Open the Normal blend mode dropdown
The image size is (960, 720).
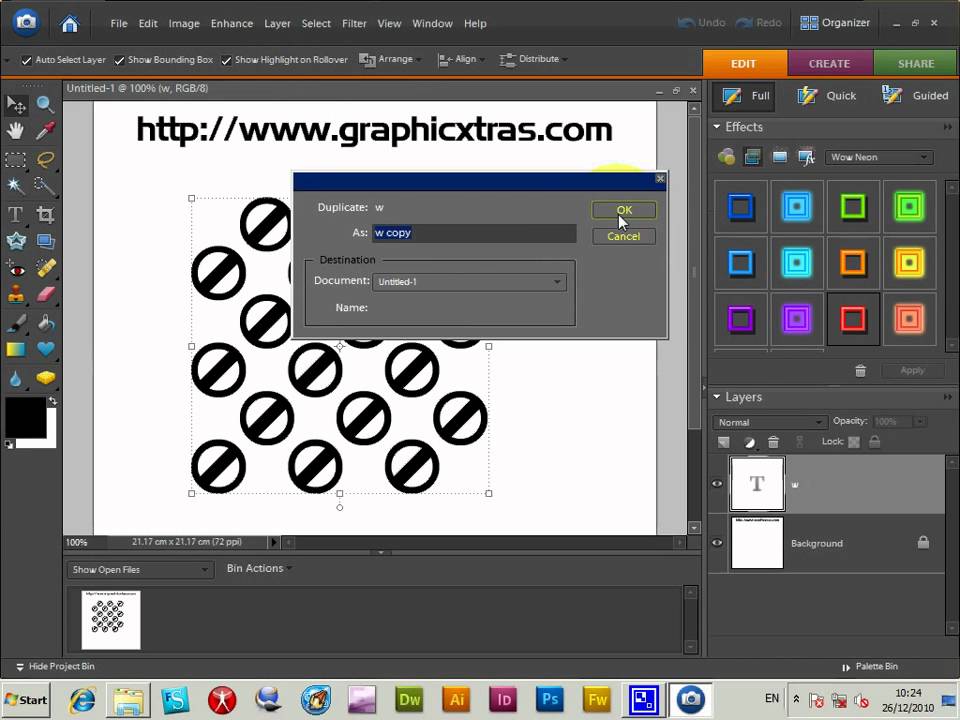click(770, 422)
